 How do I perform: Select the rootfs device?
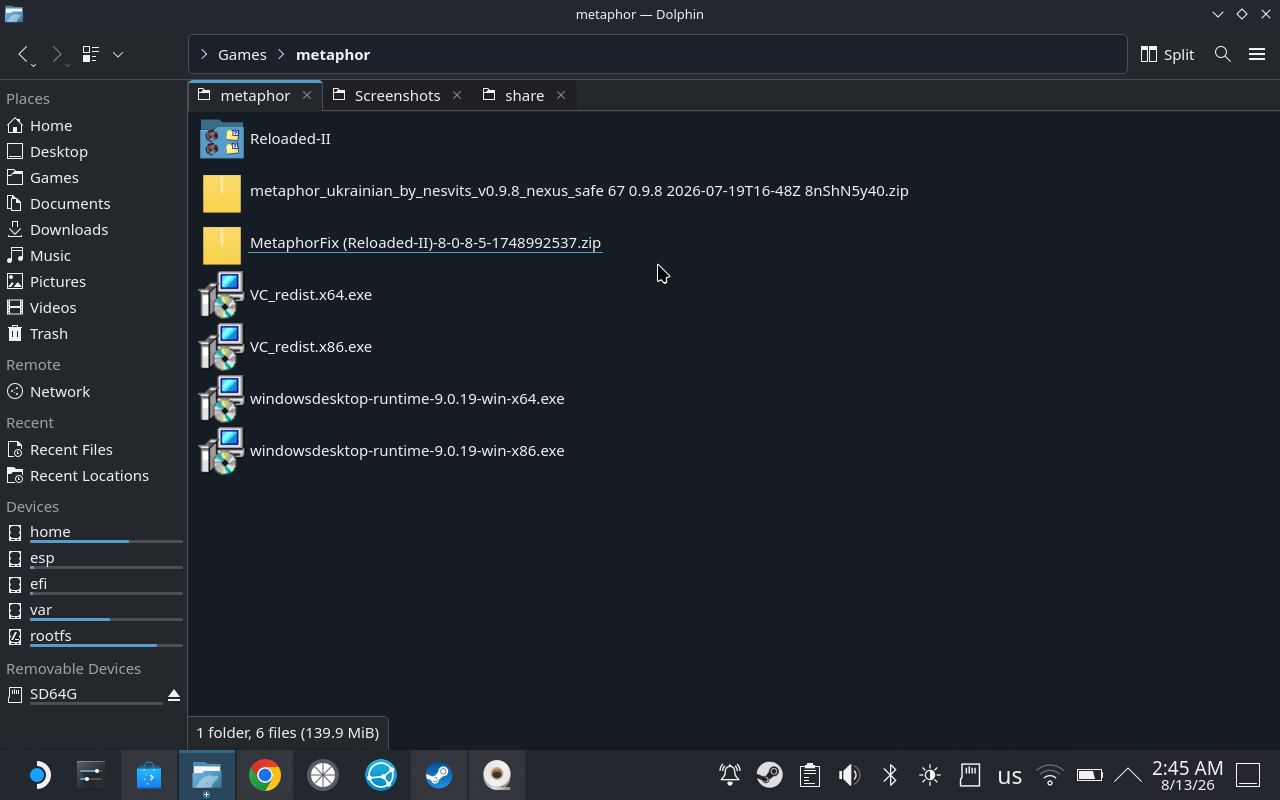click(x=93, y=636)
